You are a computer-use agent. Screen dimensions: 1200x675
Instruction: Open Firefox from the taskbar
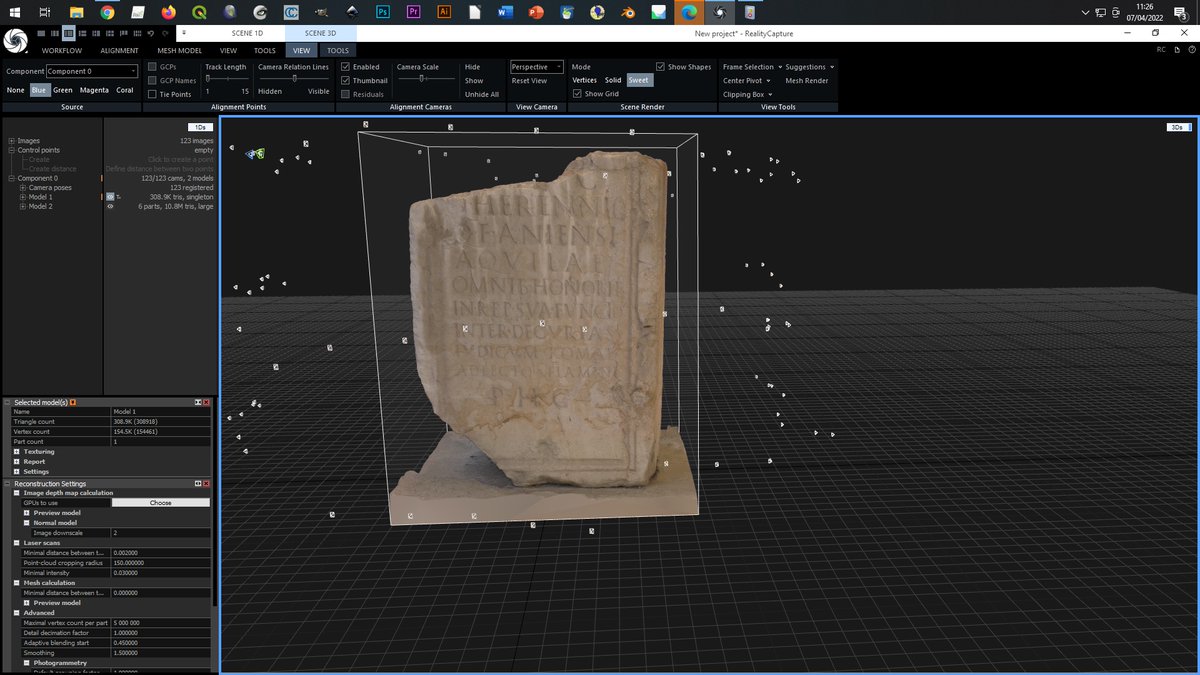(x=168, y=12)
